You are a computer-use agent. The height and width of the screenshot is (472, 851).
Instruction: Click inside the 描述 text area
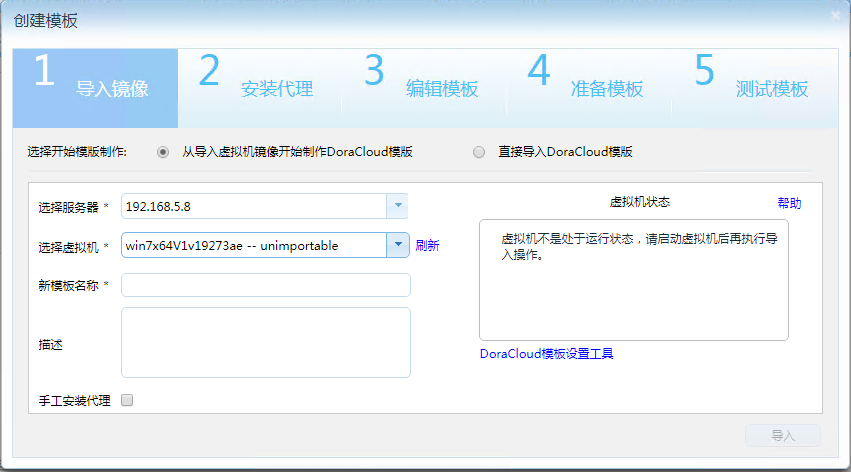tap(265, 342)
